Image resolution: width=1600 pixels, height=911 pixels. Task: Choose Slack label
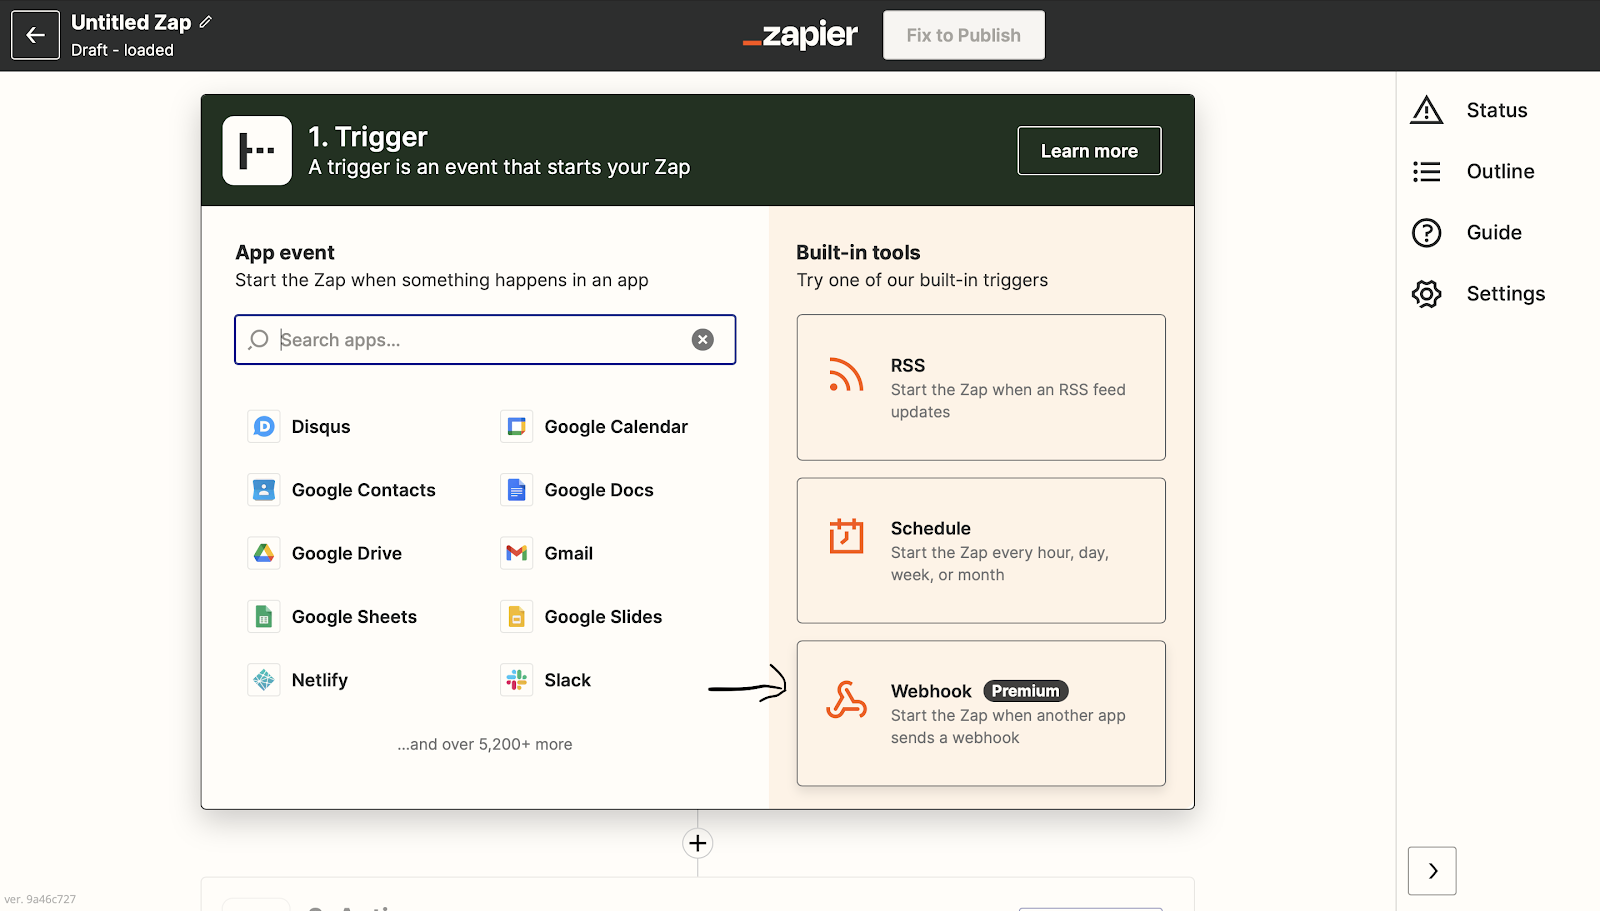pyautogui.click(x=568, y=680)
